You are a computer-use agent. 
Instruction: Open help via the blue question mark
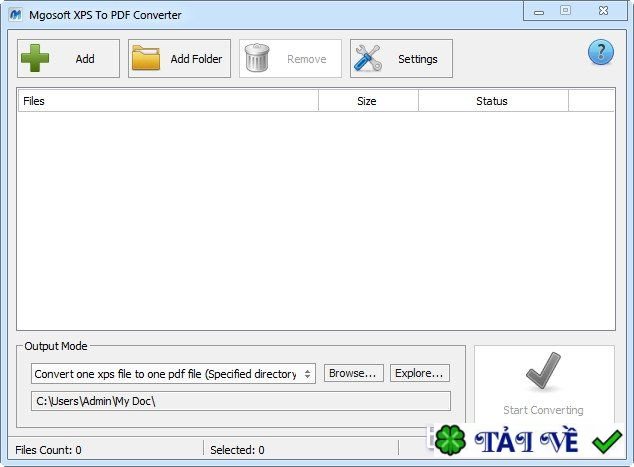[x=600, y=52]
